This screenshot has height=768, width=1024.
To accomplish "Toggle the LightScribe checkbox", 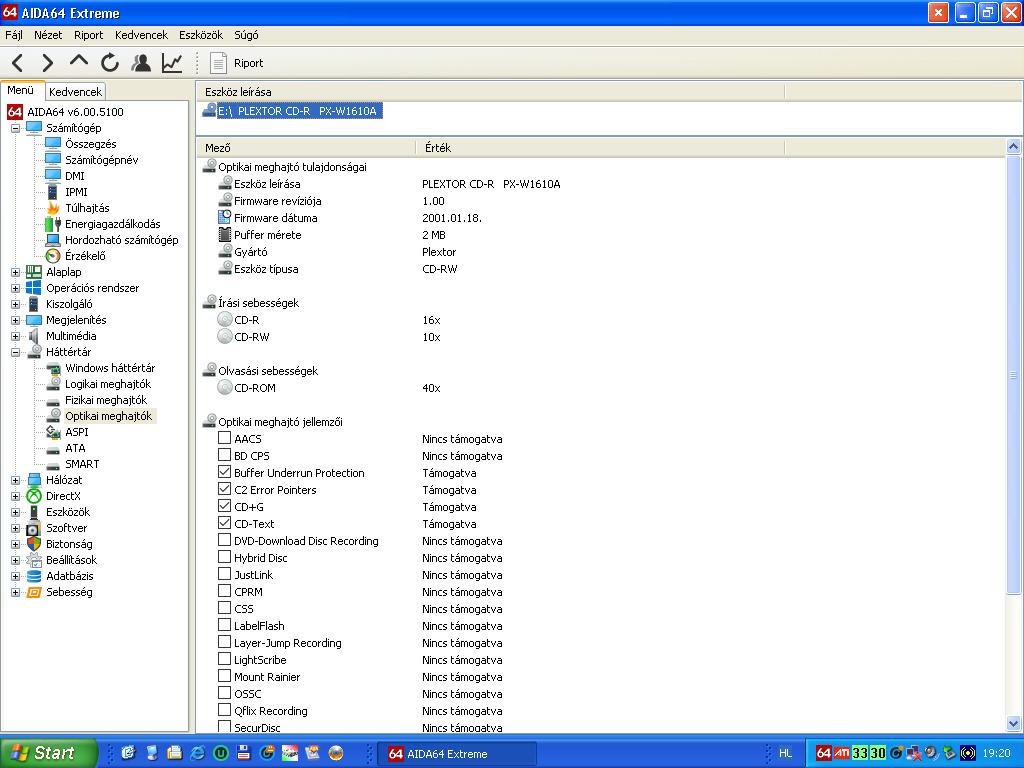I will 224,659.
